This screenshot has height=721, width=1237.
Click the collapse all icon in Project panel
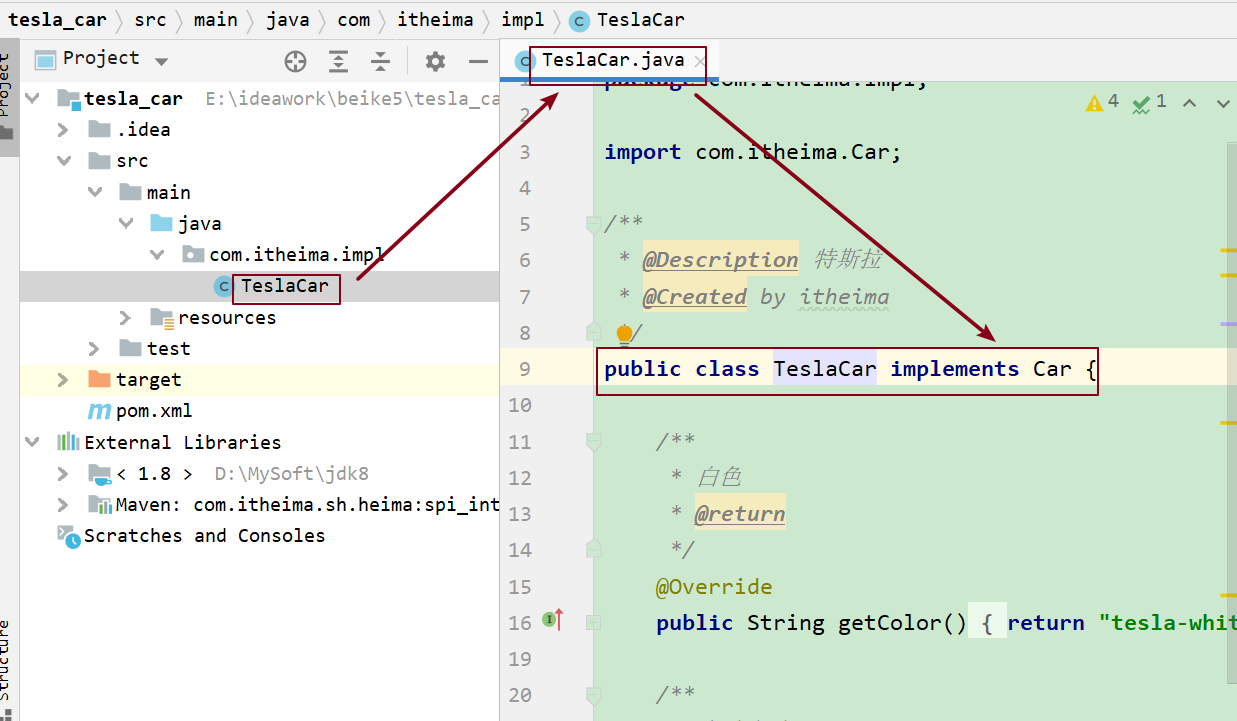pos(380,62)
